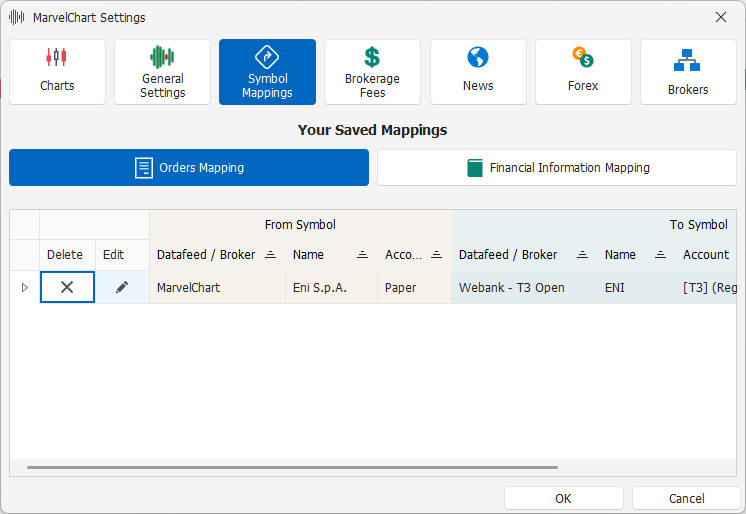Open General Settings section

(x=162, y=72)
